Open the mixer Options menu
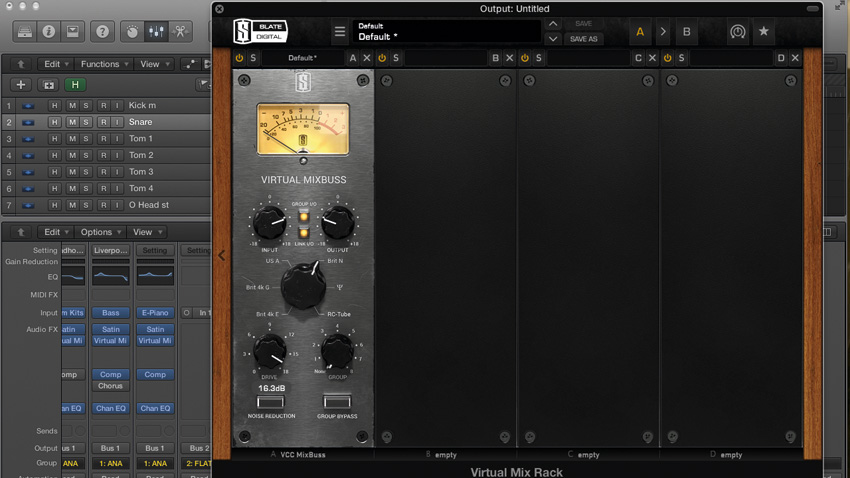The width and height of the screenshot is (850, 478). 100,232
